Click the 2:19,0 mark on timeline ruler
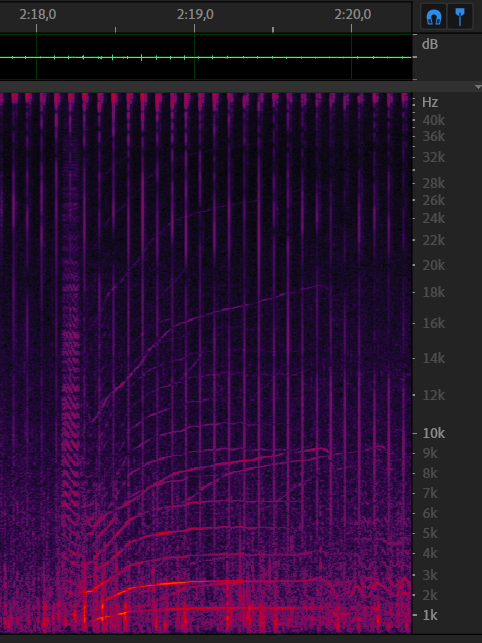The height and width of the screenshot is (643, 482). tap(195, 15)
